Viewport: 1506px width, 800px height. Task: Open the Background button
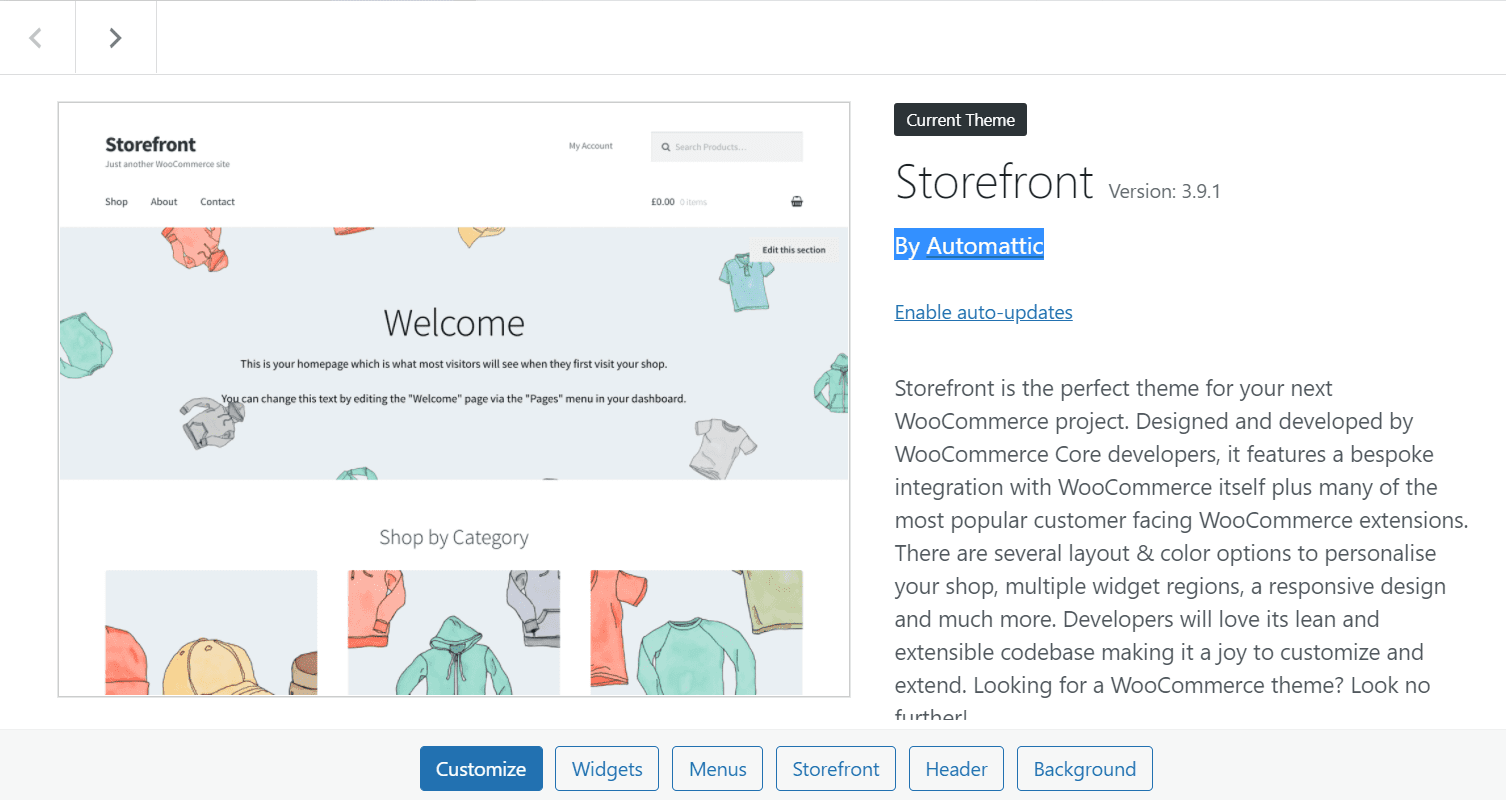(x=1084, y=769)
